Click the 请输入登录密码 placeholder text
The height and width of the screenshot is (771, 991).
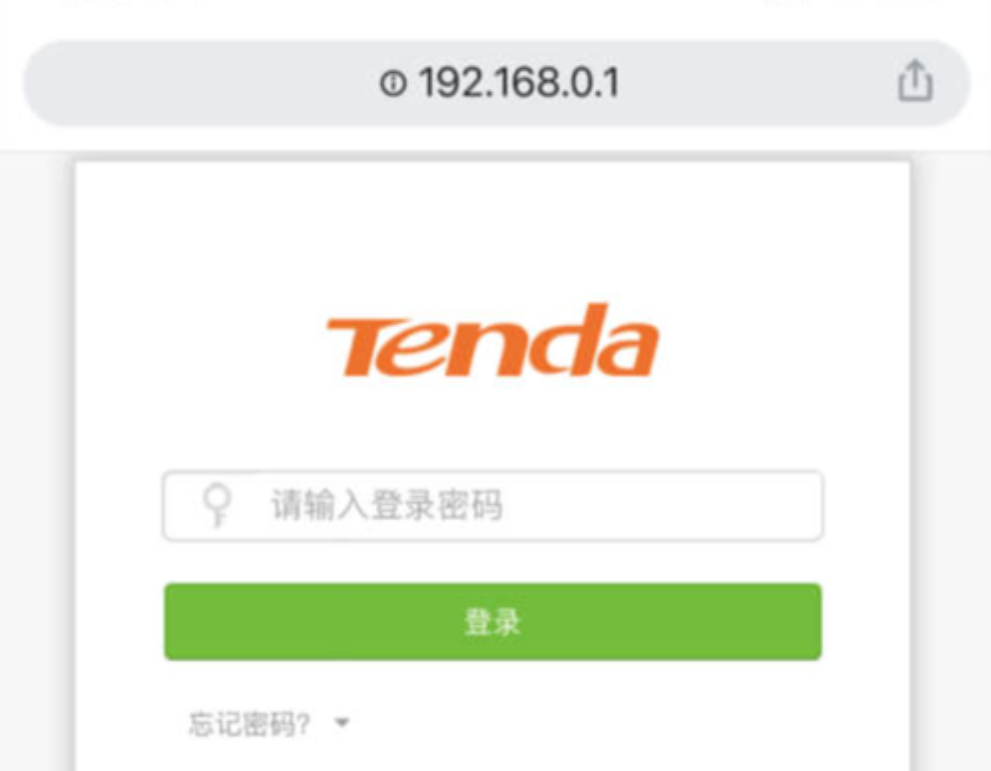point(387,505)
